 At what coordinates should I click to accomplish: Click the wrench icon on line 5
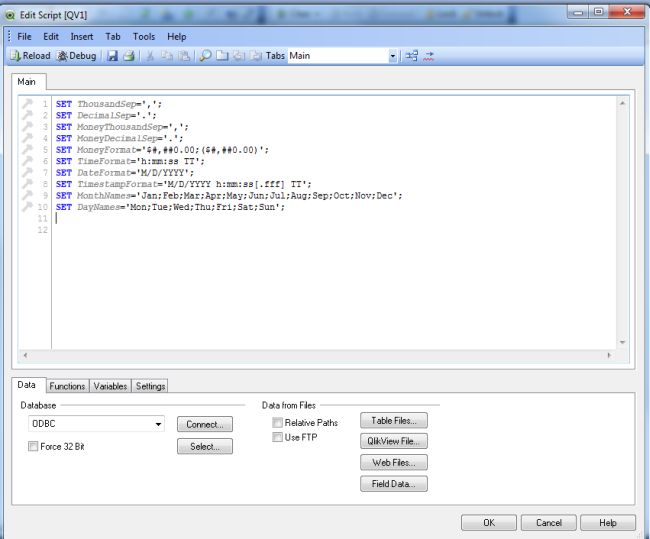pyautogui.click(x=27, y=149)
